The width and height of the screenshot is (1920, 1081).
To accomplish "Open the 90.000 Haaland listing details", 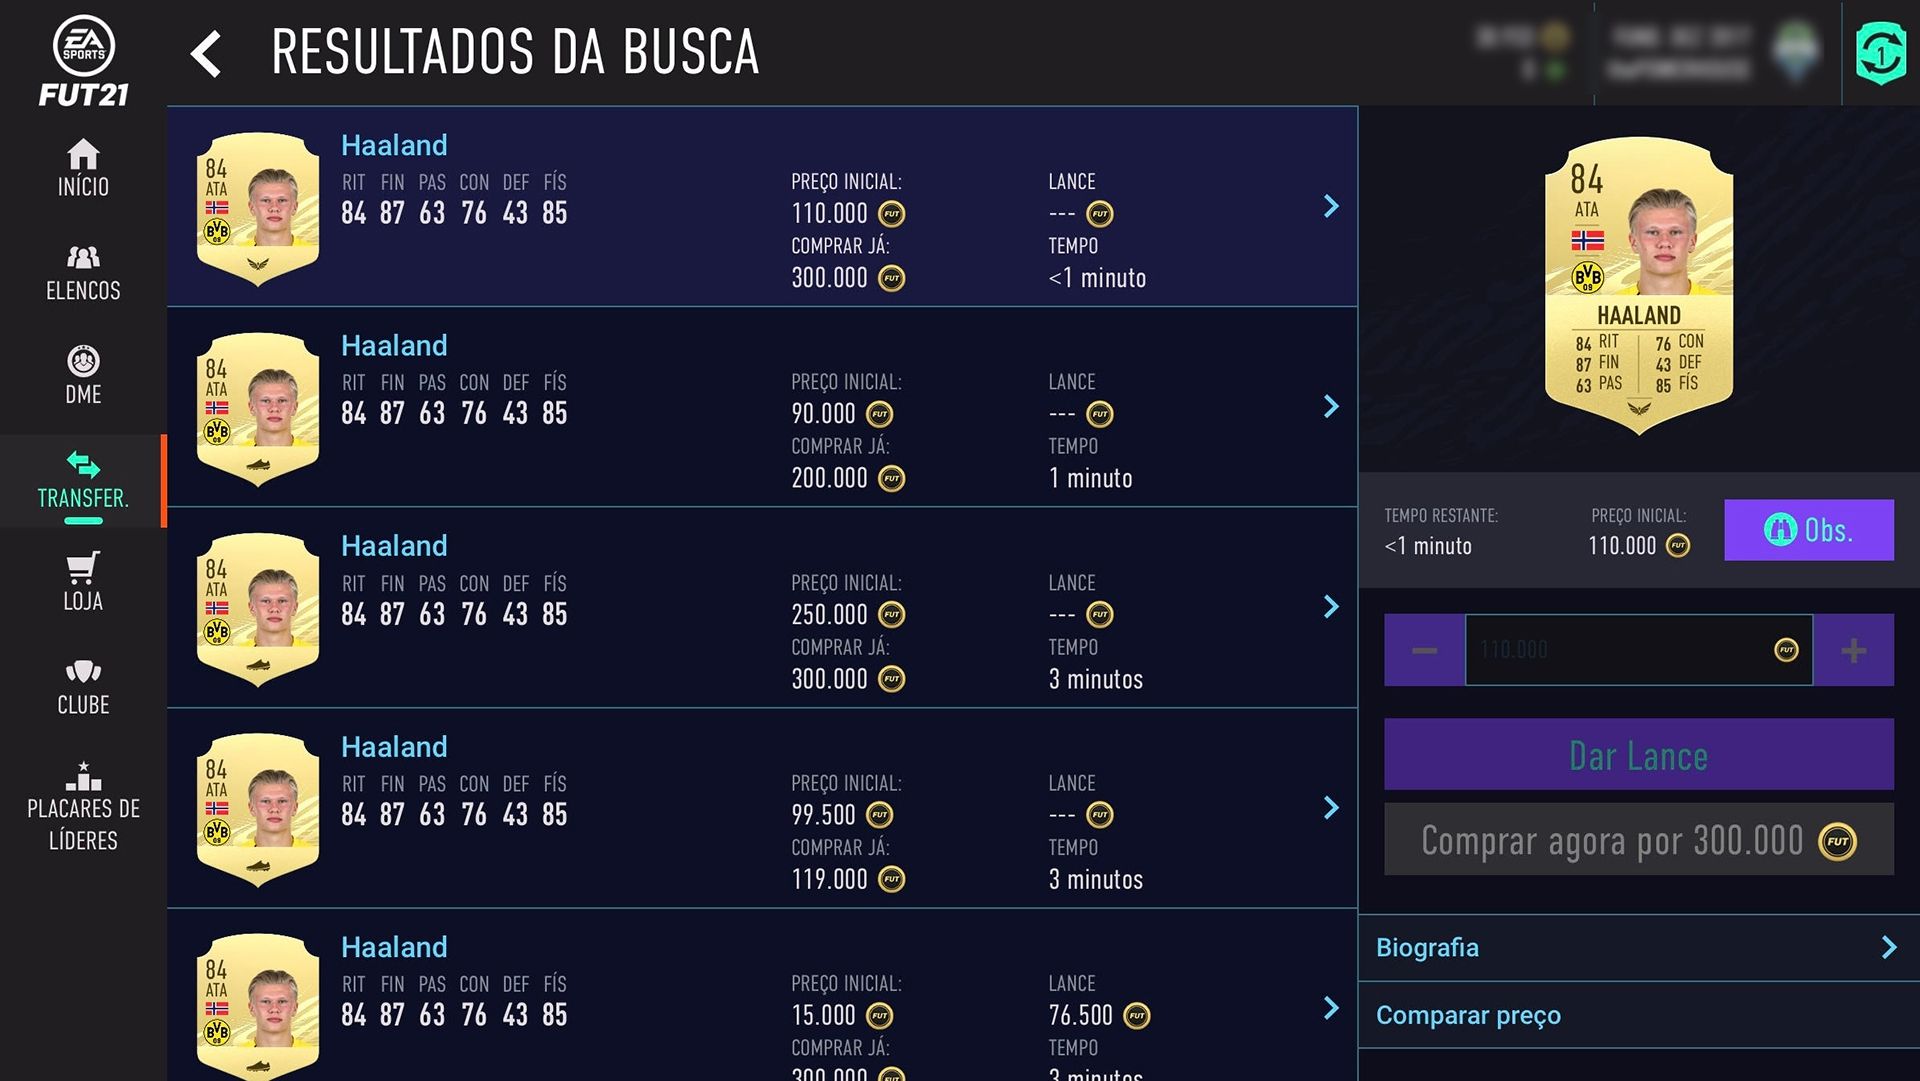I will click(x=1331, y=407).
